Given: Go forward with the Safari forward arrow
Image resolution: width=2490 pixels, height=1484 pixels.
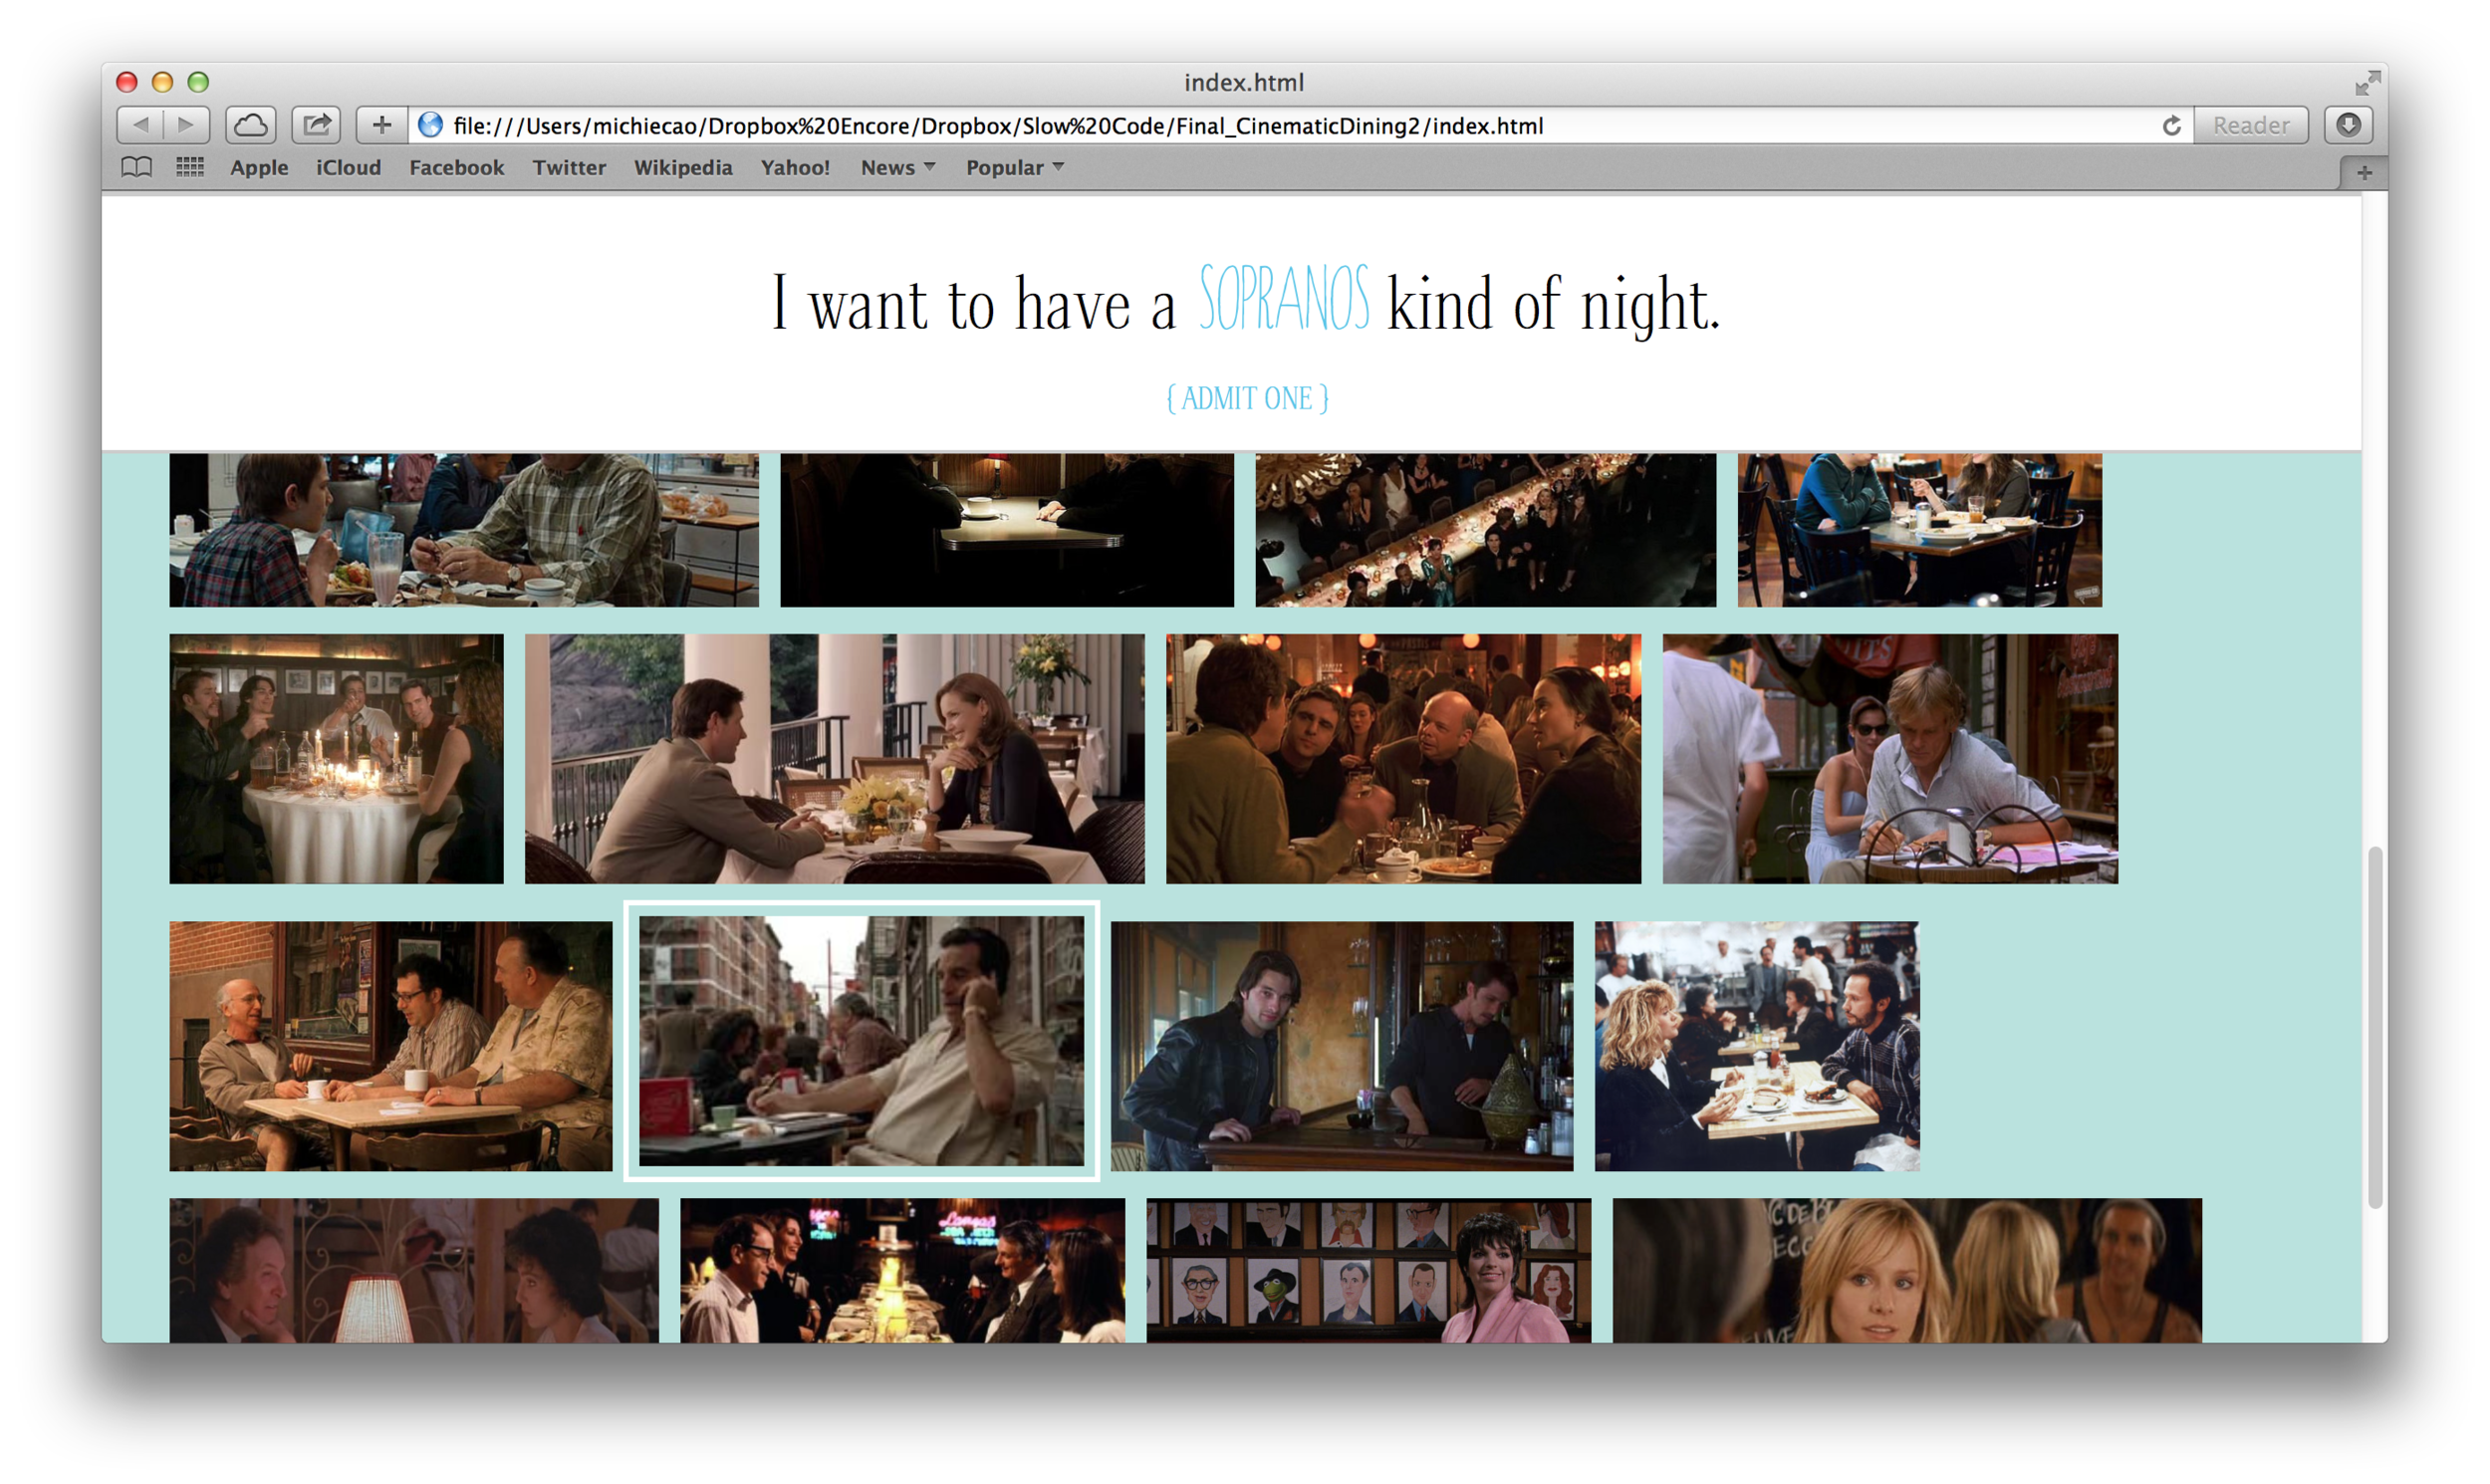Looking at the screenshot, I should point(186,125).
